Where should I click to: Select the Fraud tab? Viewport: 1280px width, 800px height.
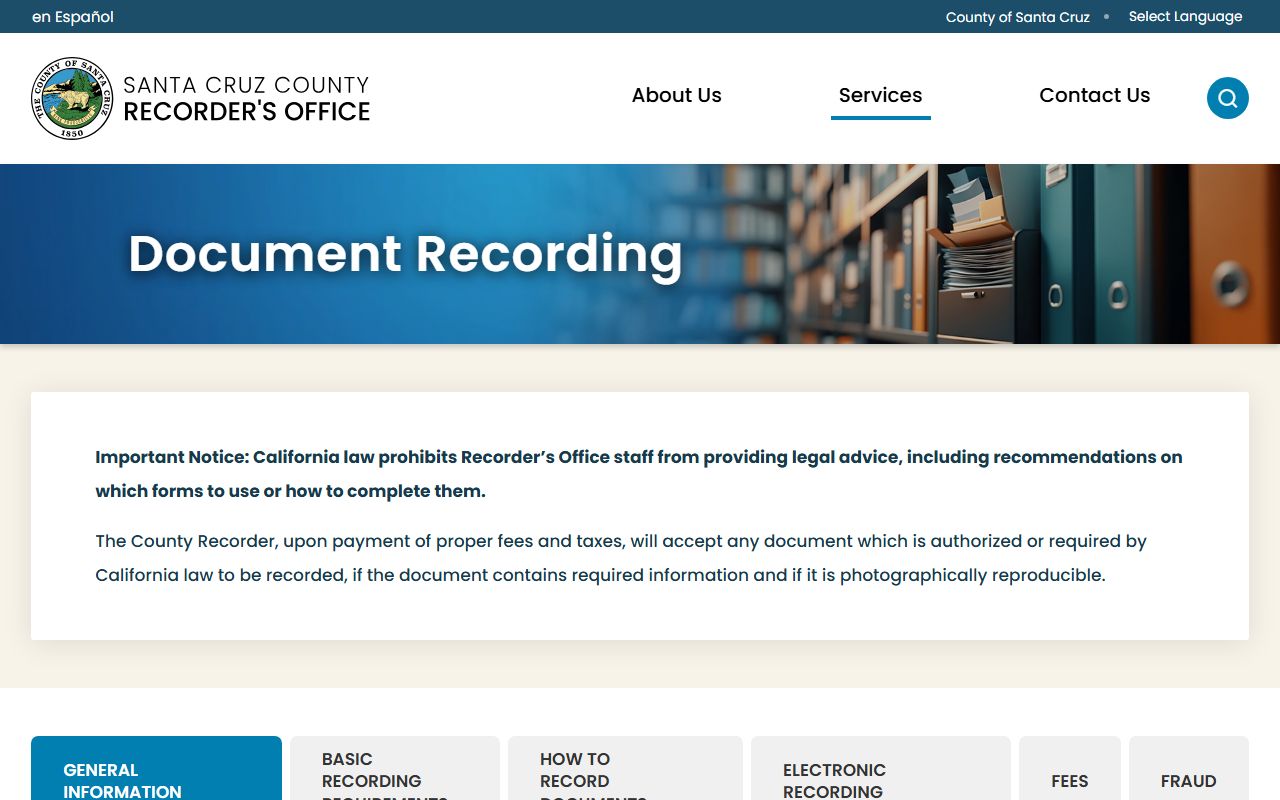tap(1189, 769)
